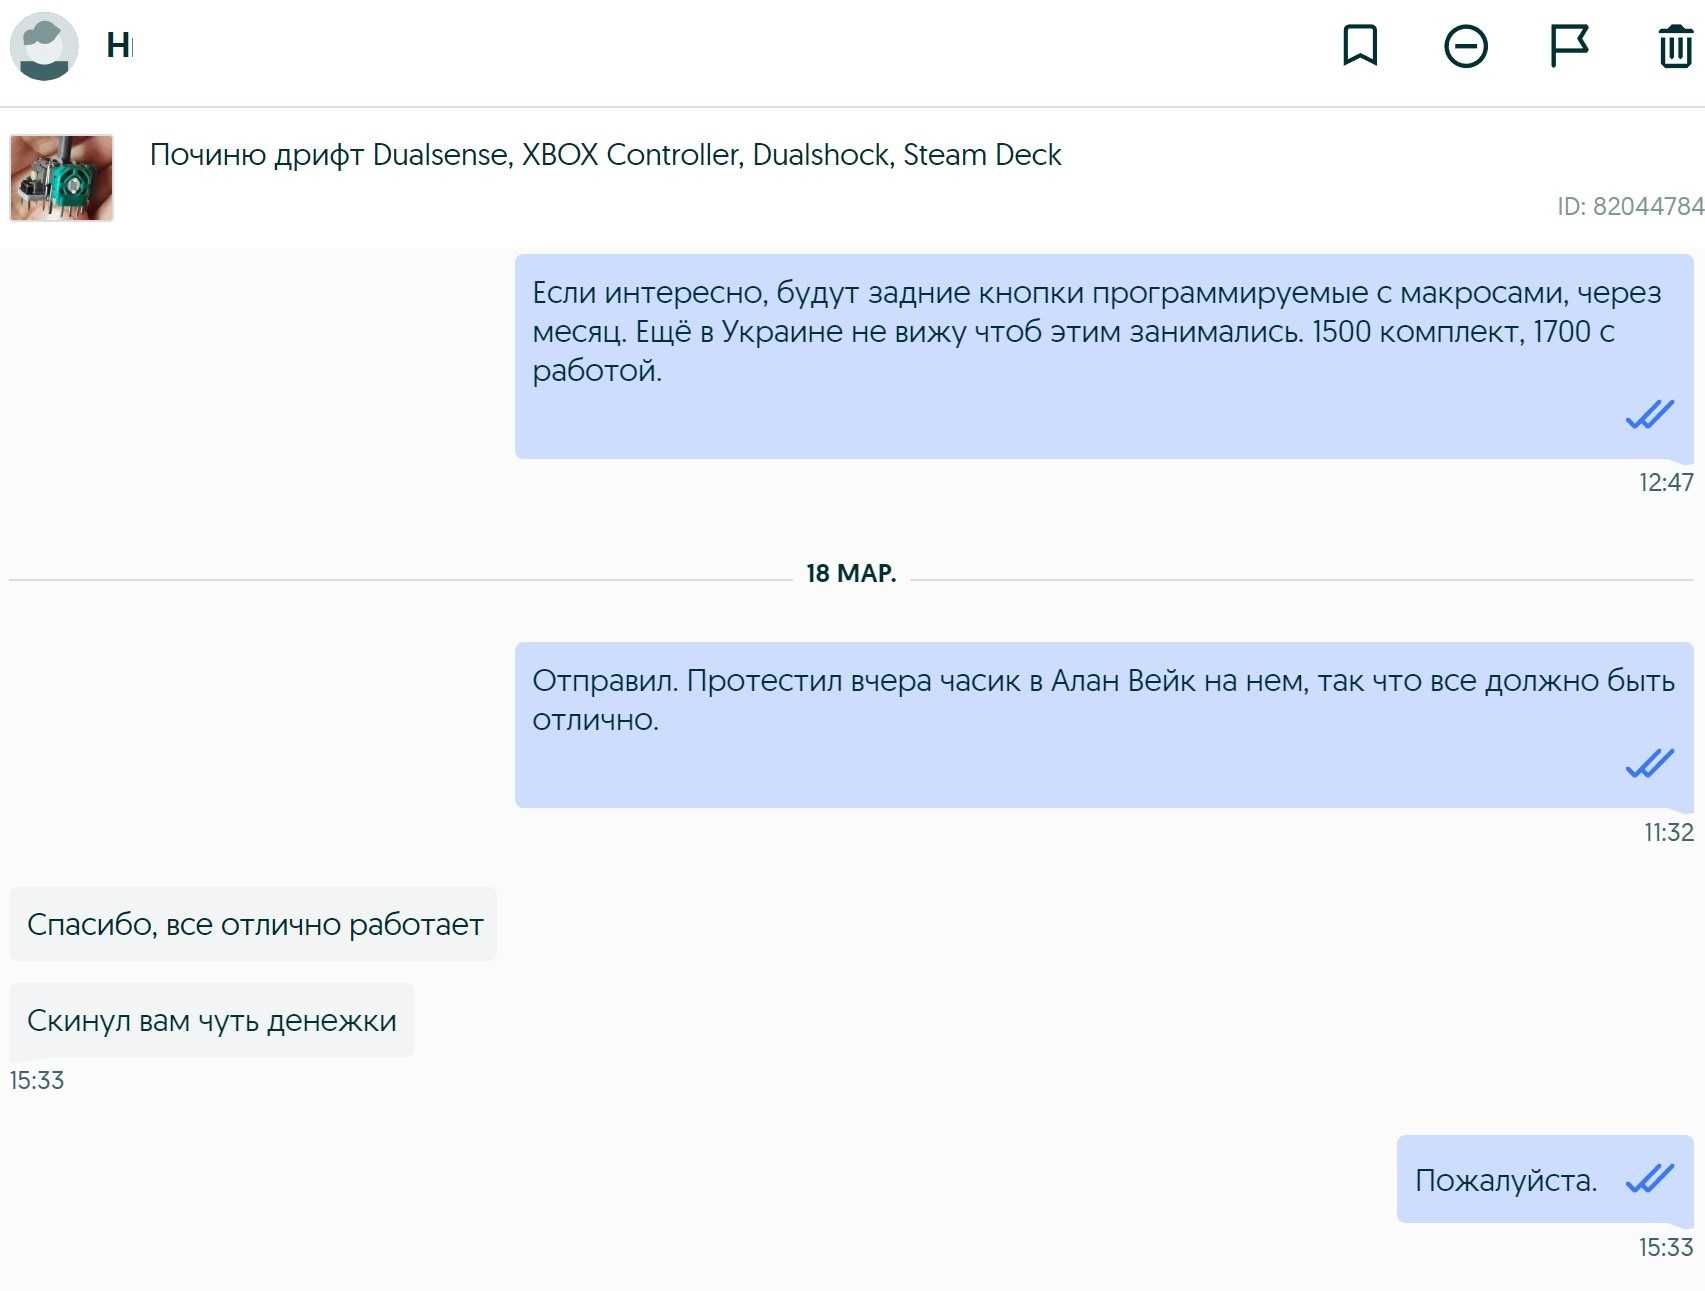
Task: Report the chat using the flag icon
Action: [x=1570, y=46]
